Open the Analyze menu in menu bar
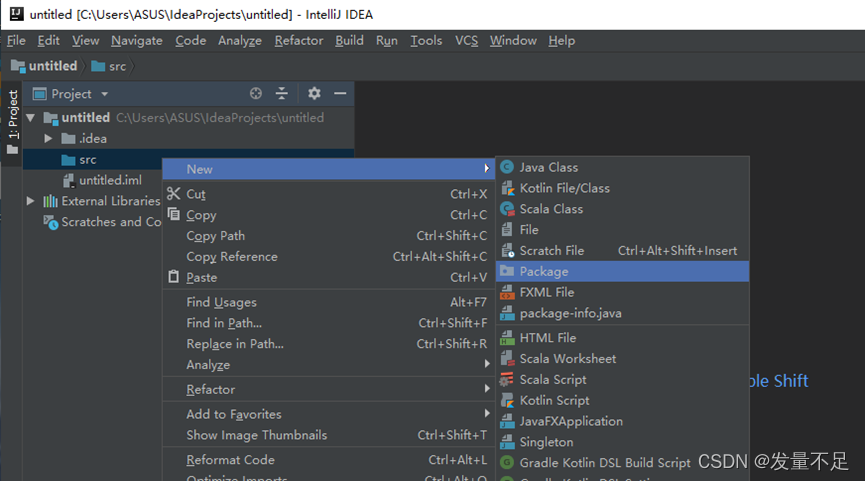Screen dimensions: 865x481 pos(240,41)
